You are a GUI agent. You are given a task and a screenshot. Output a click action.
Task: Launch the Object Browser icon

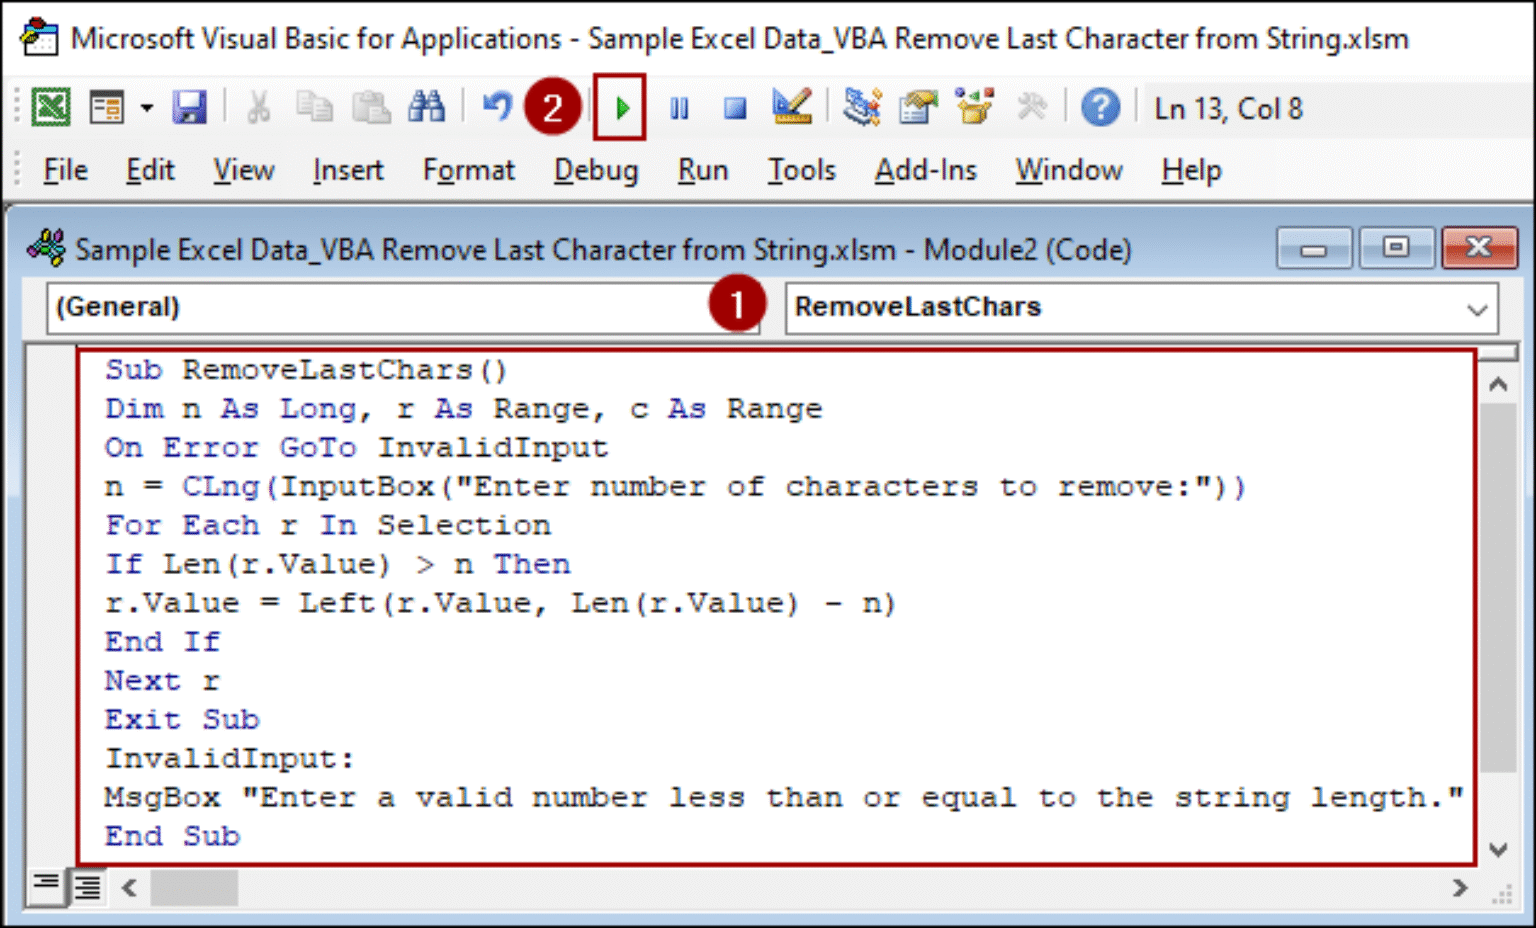click(x=975, y=107)
